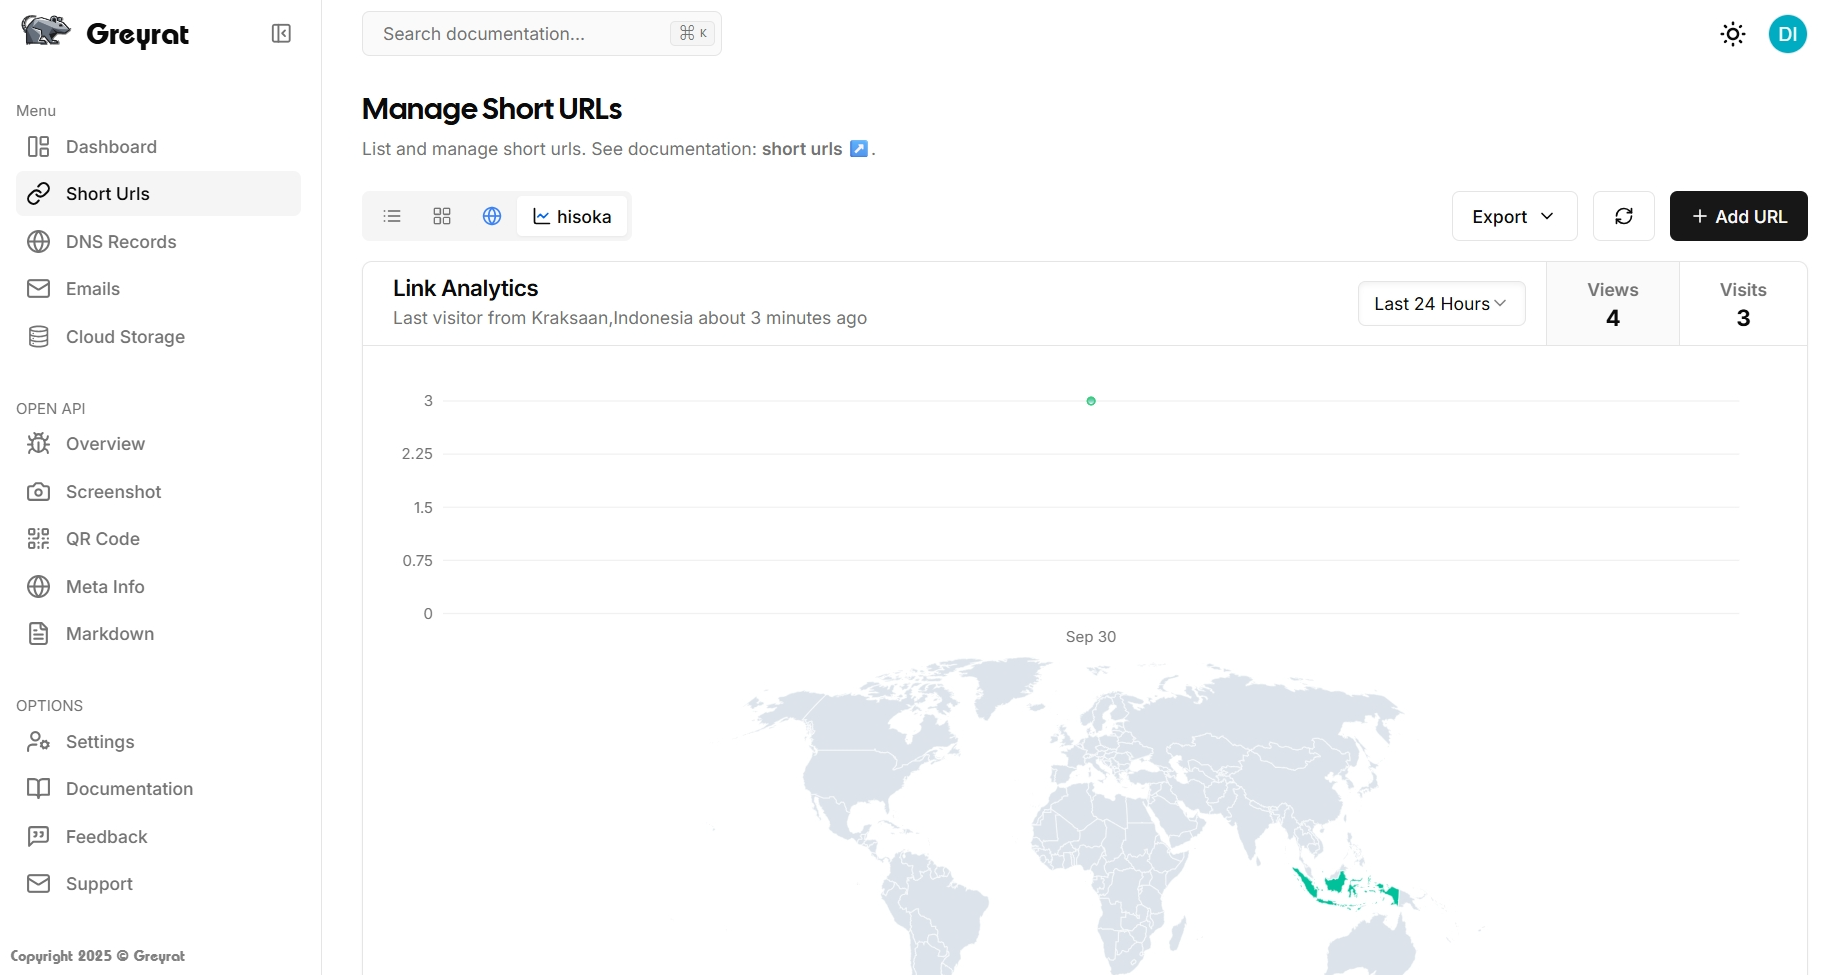Screen dimensions: 1843x975
Task: Click the refresh icon button
Action: click(1623, 216)
